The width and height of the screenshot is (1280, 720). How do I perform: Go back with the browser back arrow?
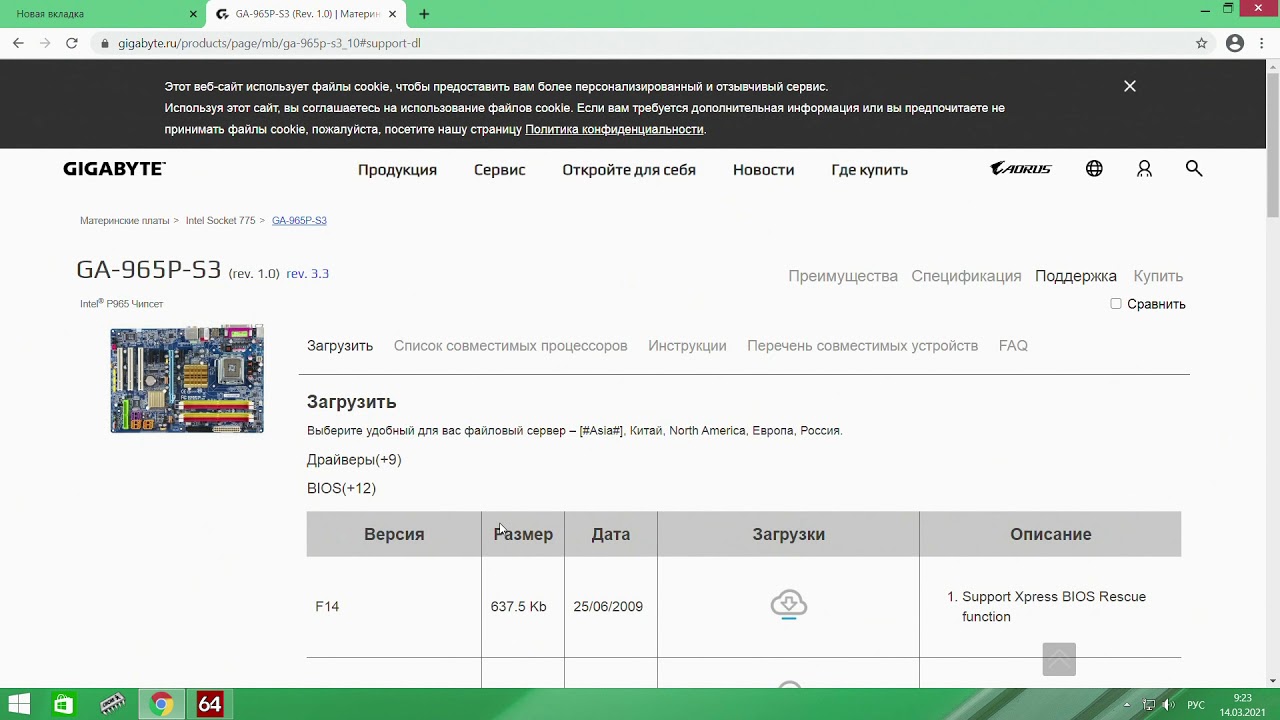[x=18, y=43]
